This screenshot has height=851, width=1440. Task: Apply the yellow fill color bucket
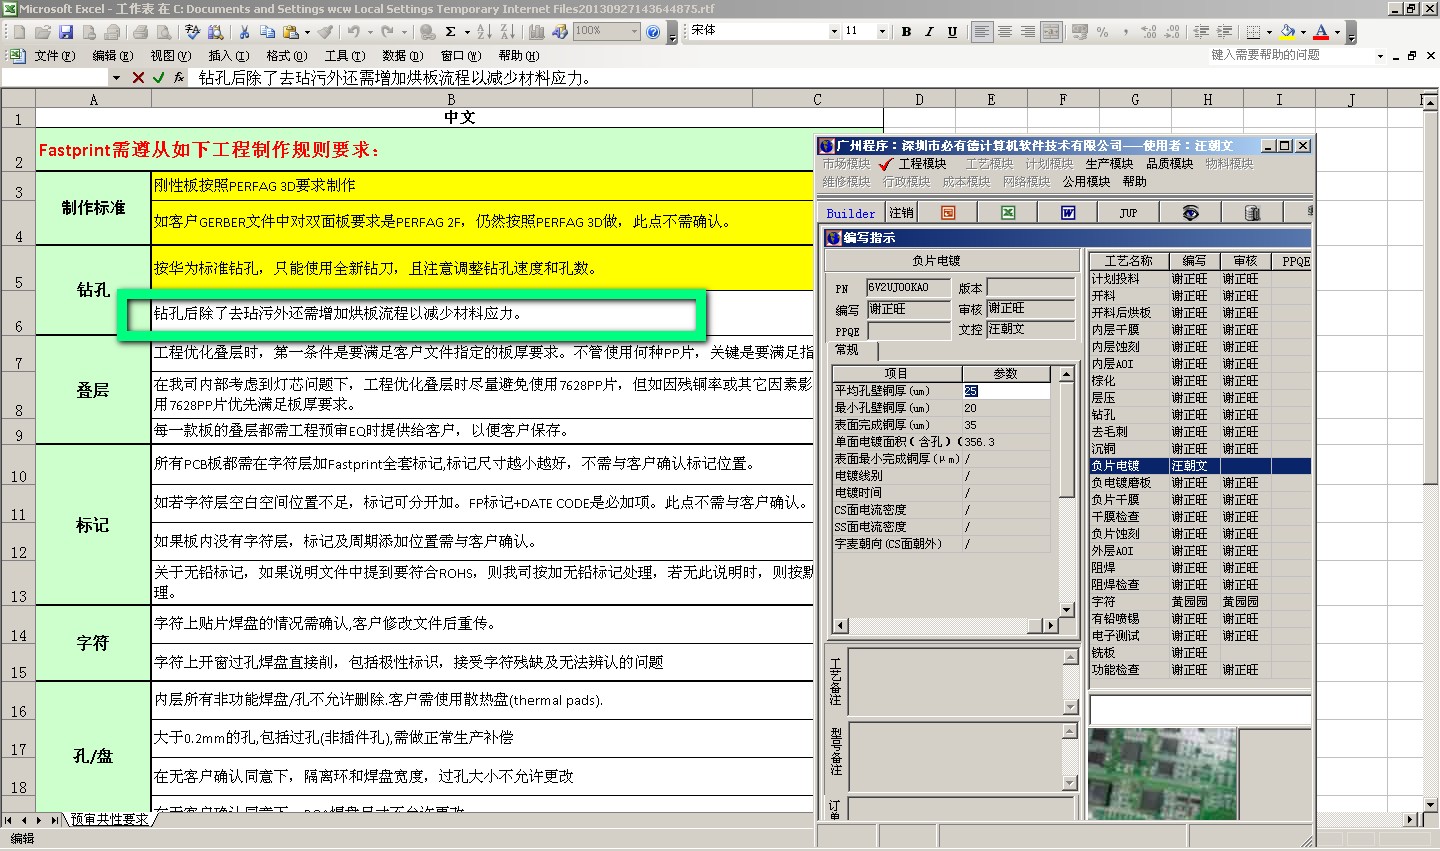coord(1287,32)
